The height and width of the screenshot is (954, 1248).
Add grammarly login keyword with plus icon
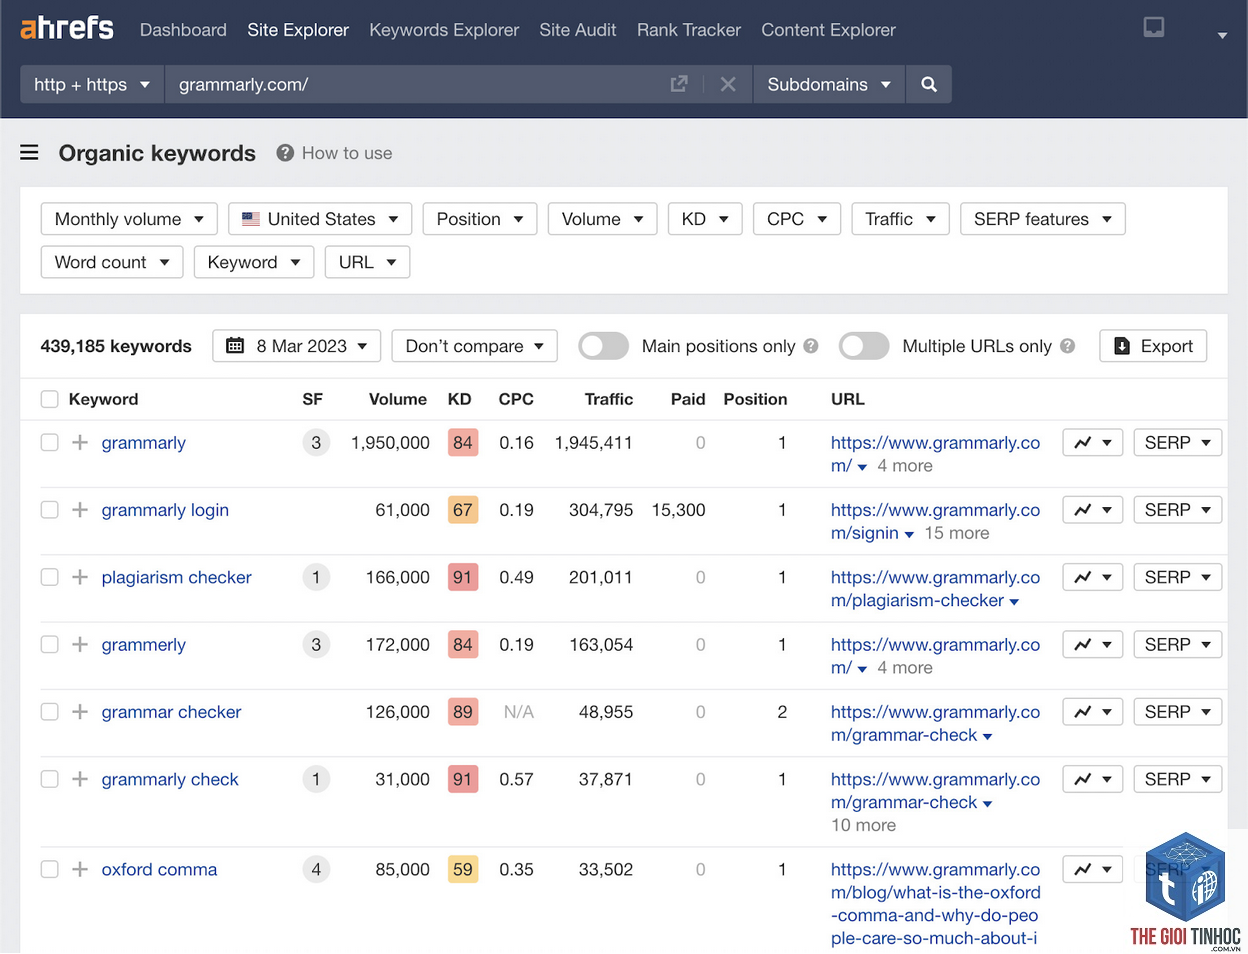[80, 510]
